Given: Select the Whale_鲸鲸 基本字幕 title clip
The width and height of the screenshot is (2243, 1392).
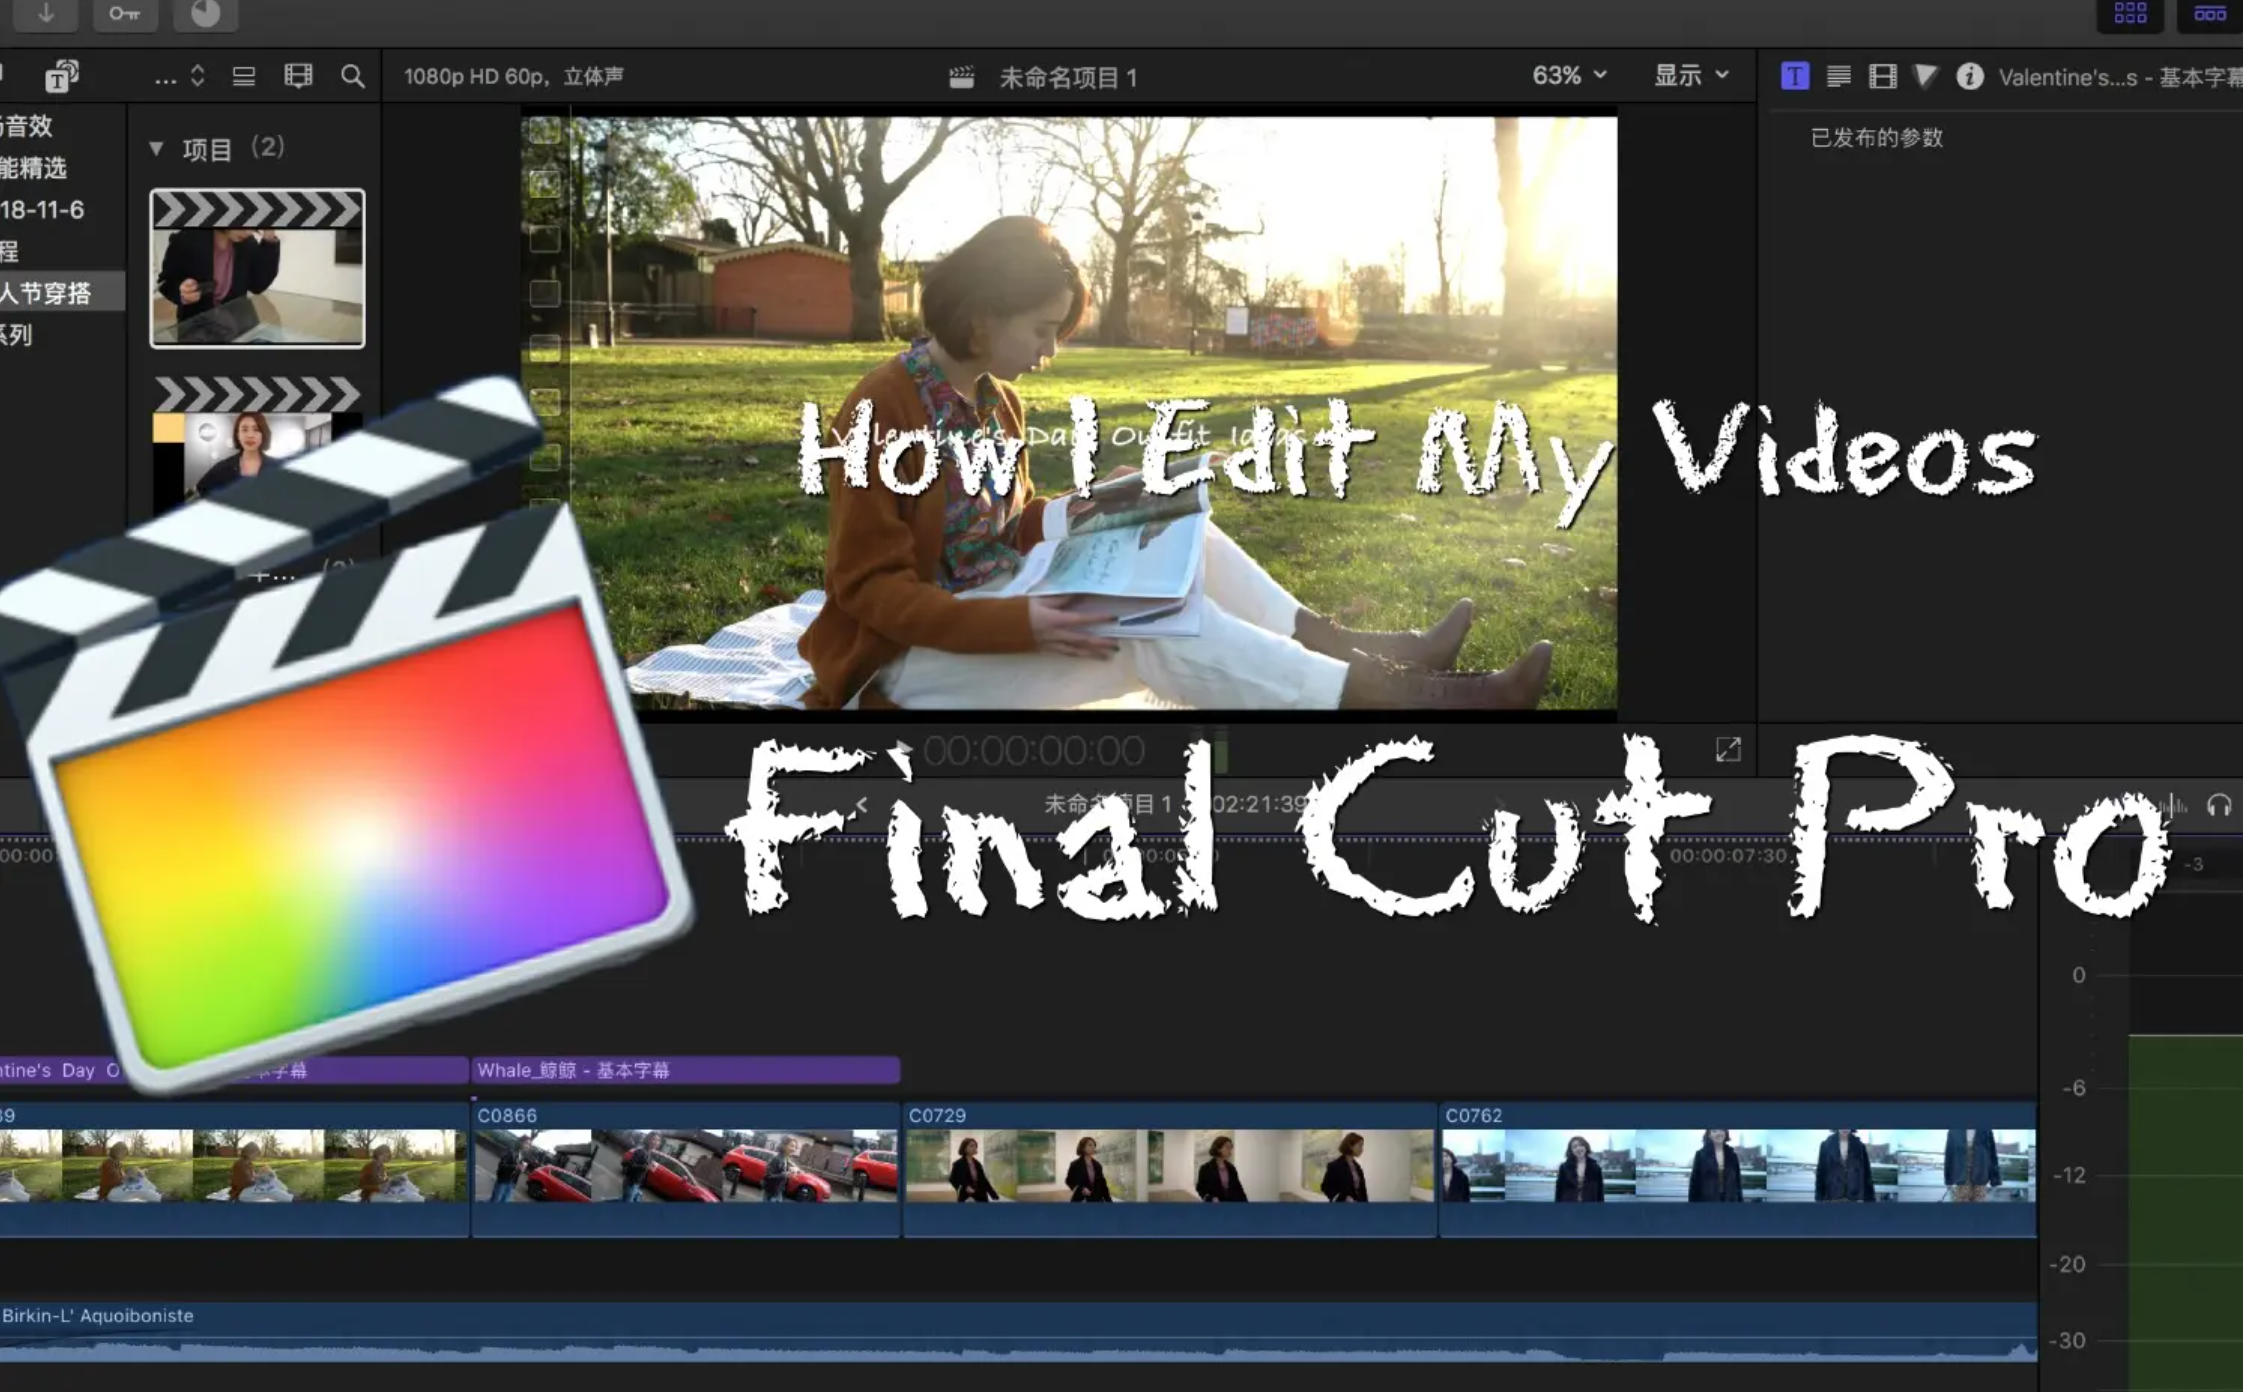Looking at the screenshot, I should tap(685, 1070).
